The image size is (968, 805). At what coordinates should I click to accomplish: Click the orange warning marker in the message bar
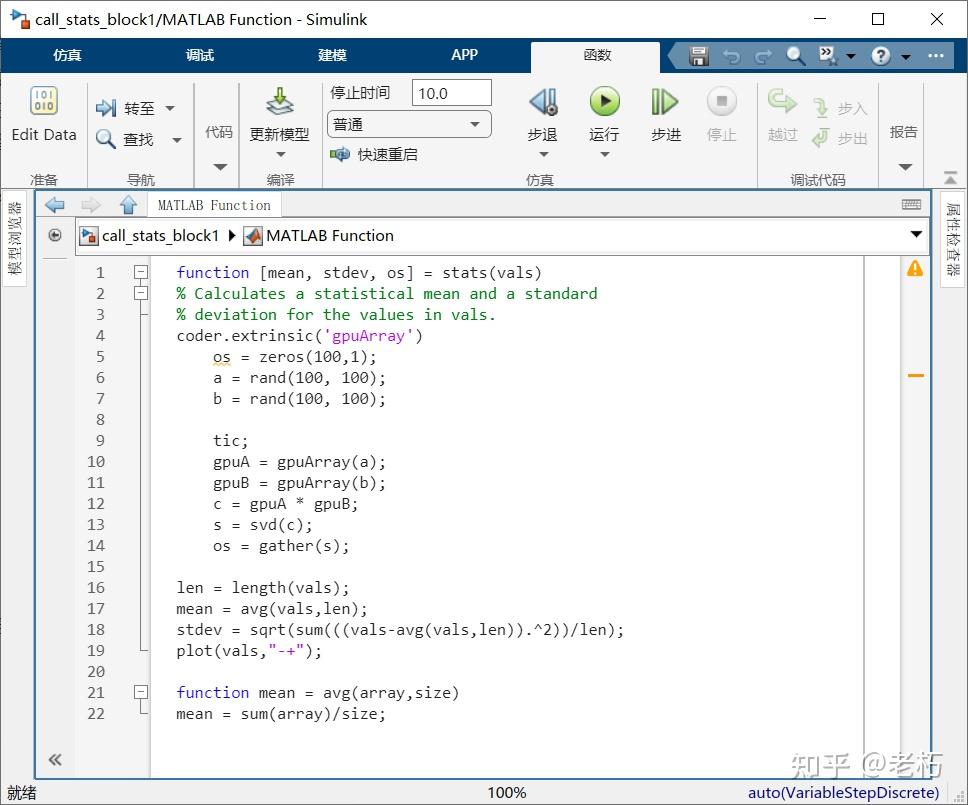tap(916, 375)
